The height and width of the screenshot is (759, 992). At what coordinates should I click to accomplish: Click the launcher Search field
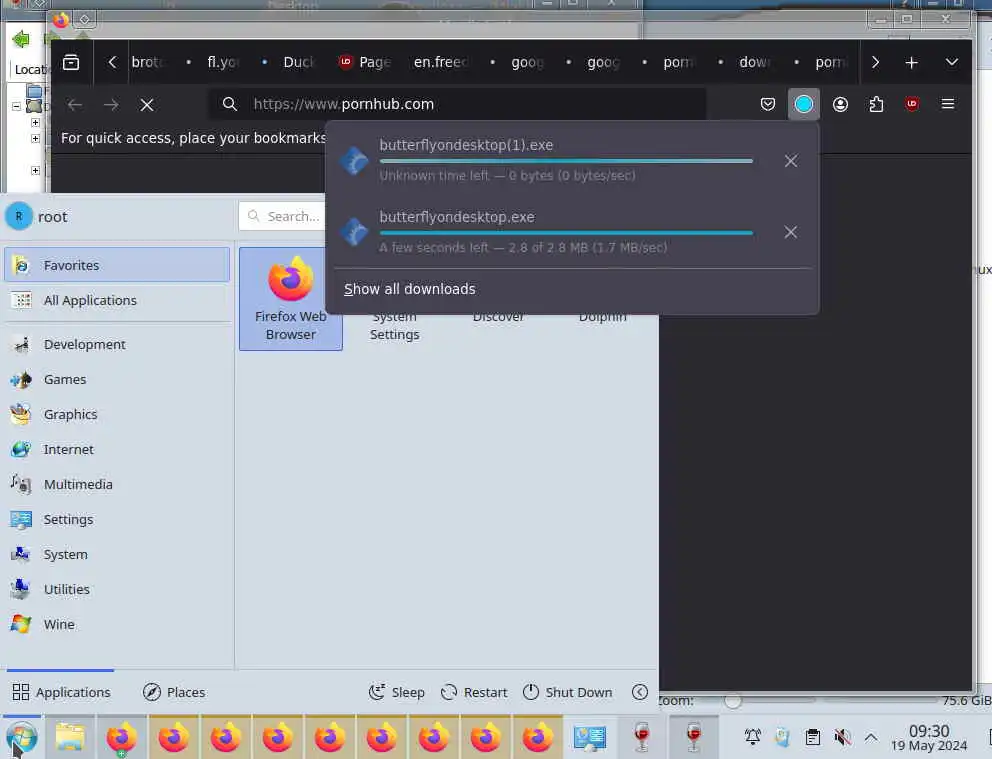click(282, 216)
